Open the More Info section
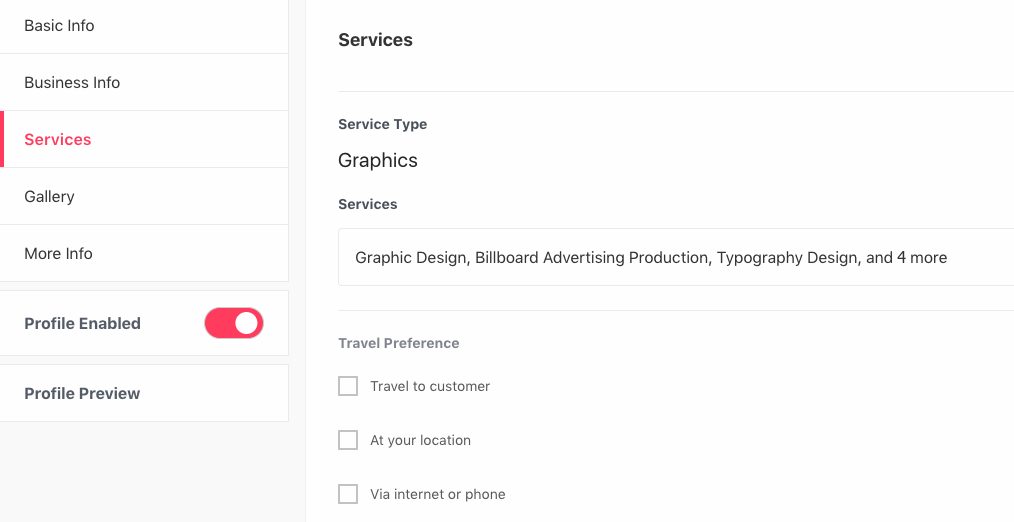The height and width of the screenshot is (522, 1014). pyautogui.click(x=144, y=254)
